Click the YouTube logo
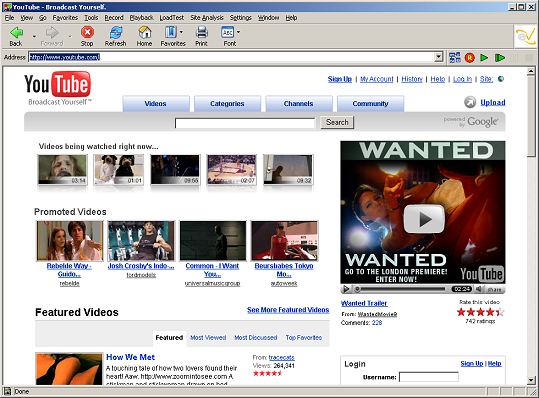Image resolution: width=539 pixels, height=398 pixels. 57,88
